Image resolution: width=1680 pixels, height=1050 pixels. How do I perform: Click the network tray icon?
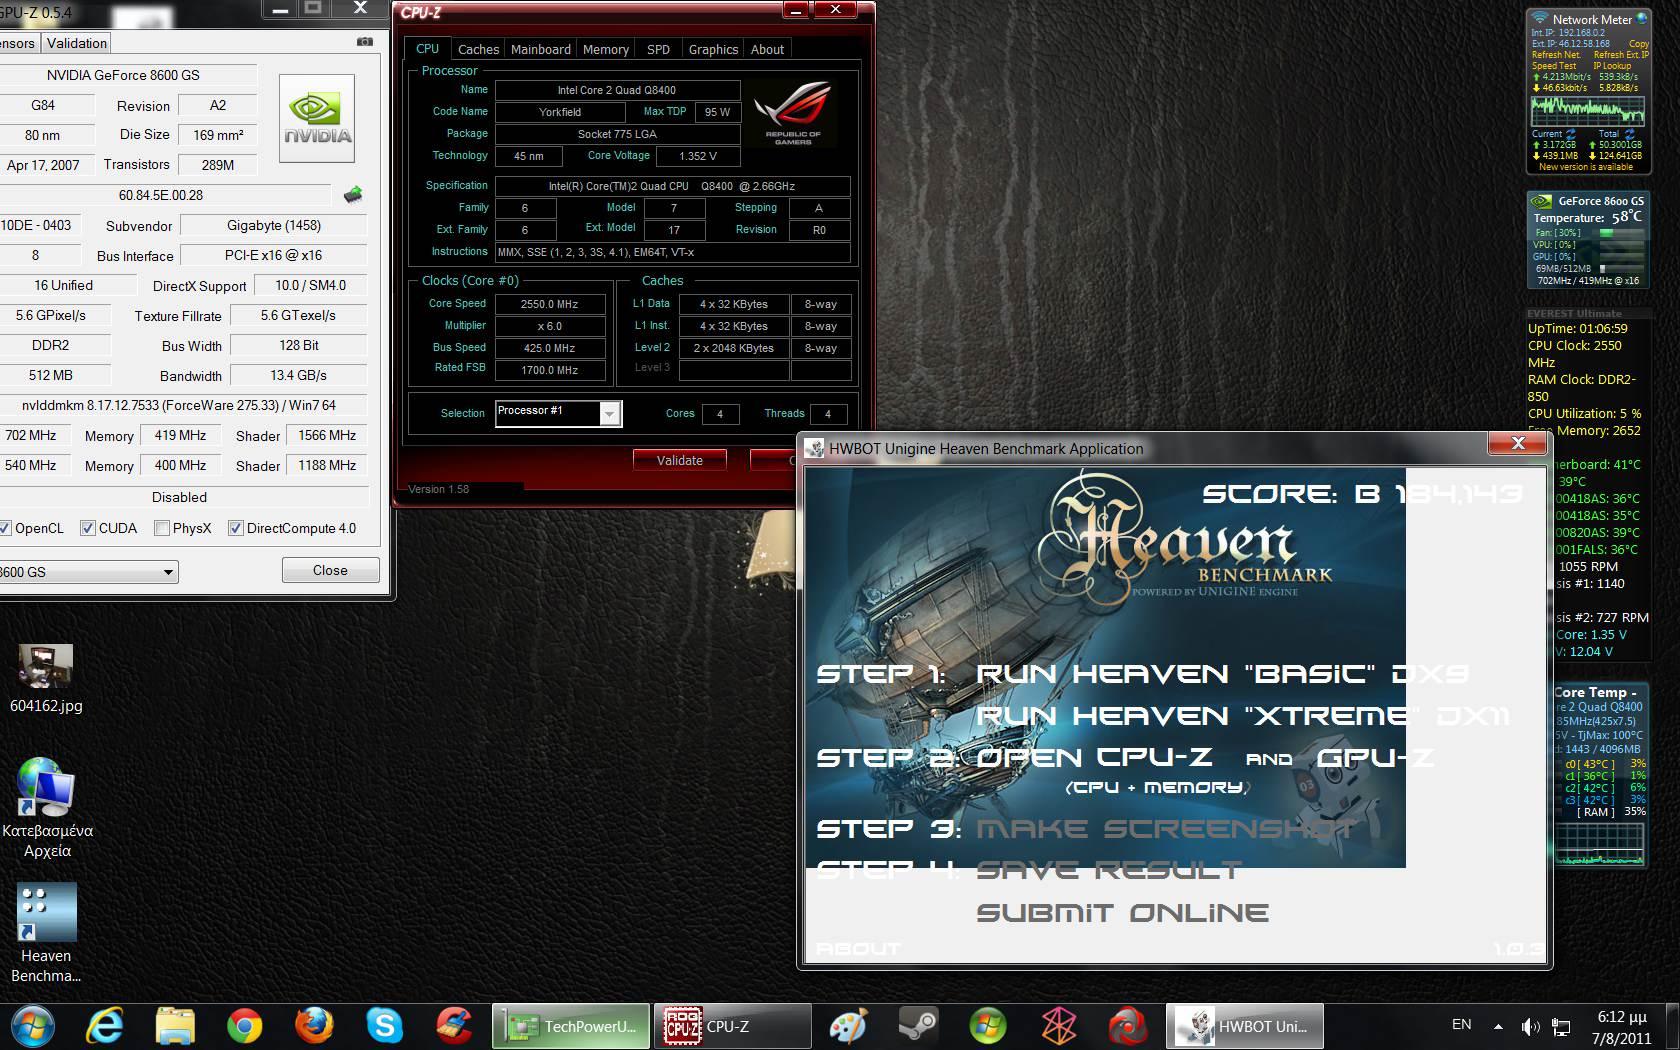1562,1026
